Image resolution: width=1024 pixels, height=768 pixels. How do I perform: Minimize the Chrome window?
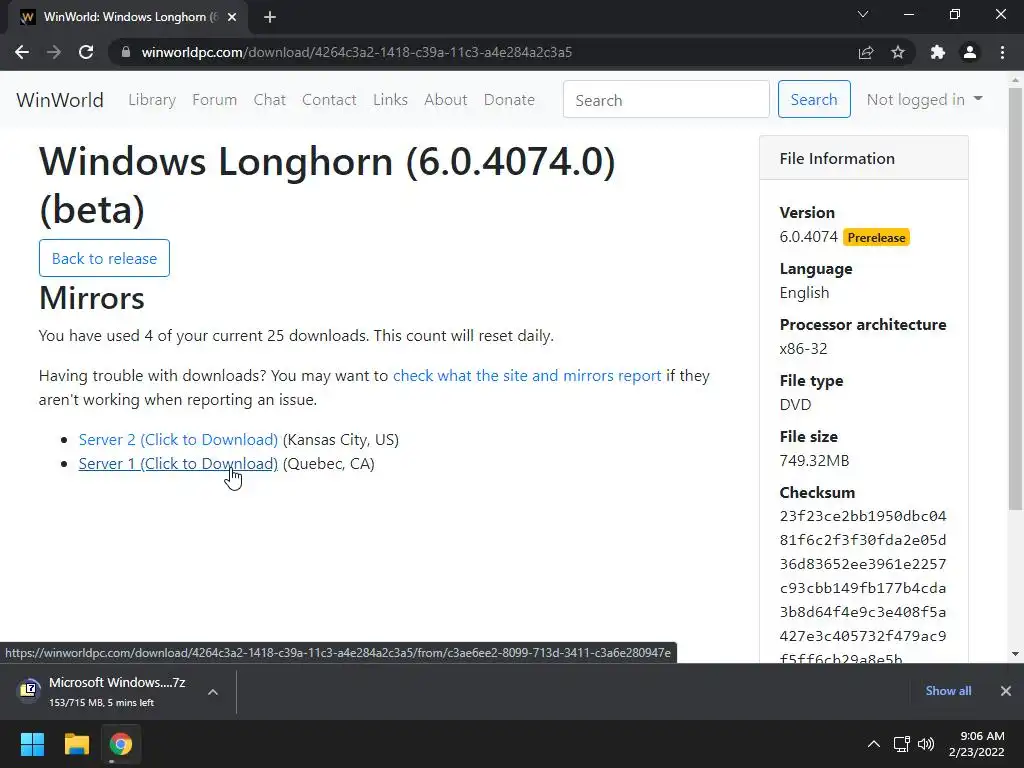[x=909, y=14]
